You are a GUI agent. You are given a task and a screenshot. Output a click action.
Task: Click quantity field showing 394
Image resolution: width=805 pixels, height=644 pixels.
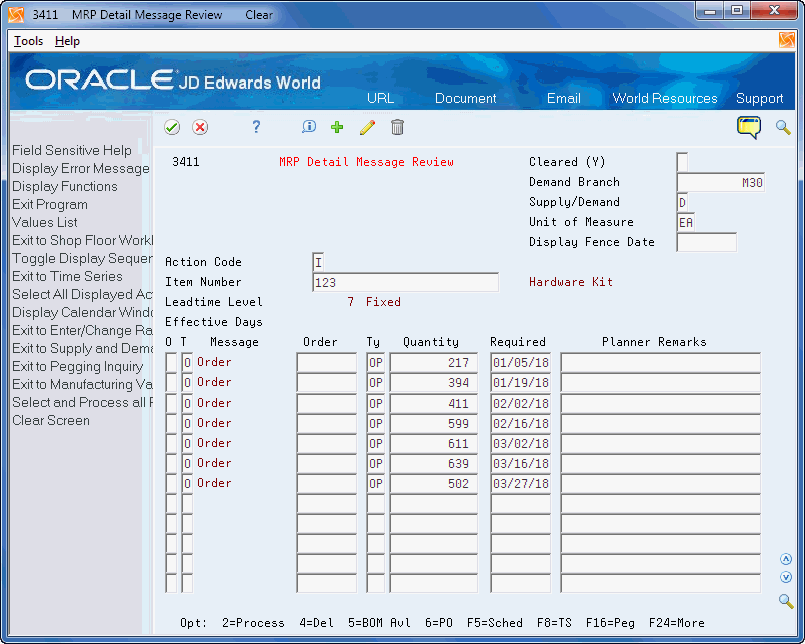434,383
